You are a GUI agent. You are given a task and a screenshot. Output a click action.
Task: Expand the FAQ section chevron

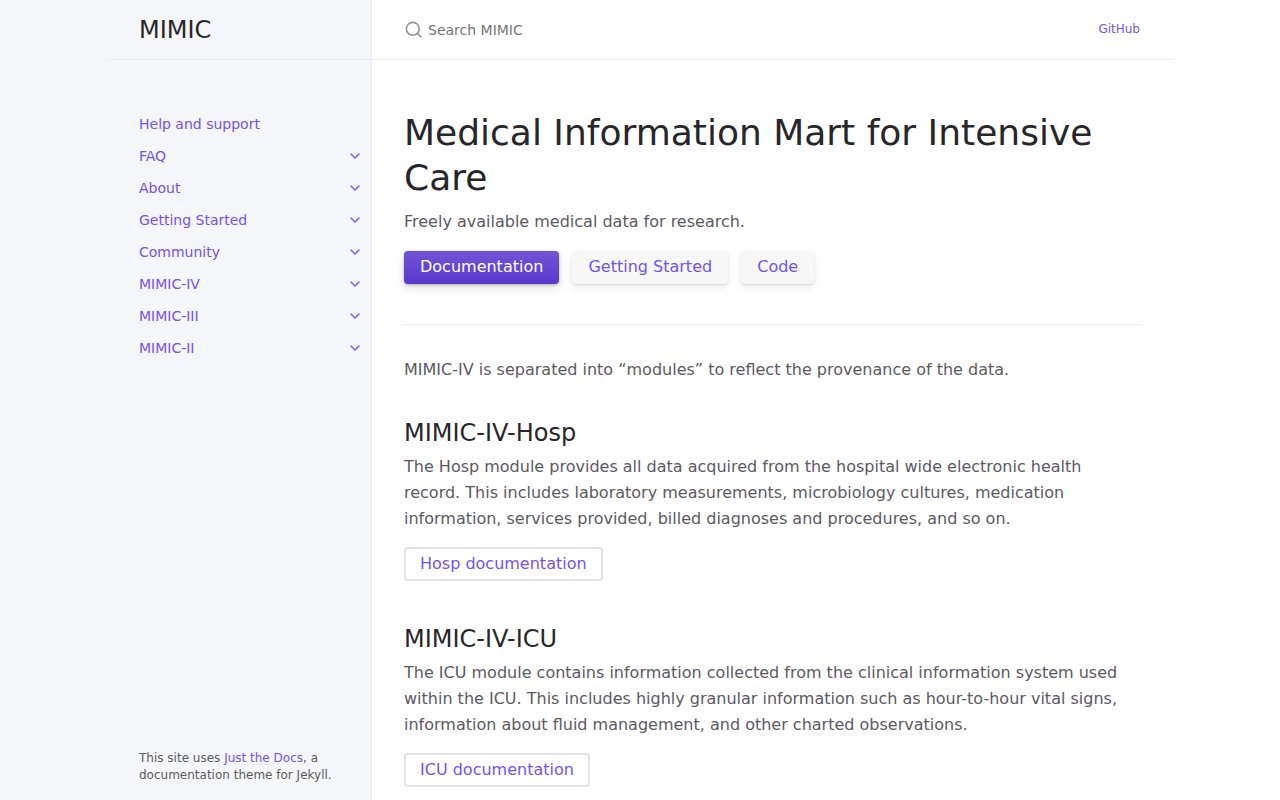(355, 156)
